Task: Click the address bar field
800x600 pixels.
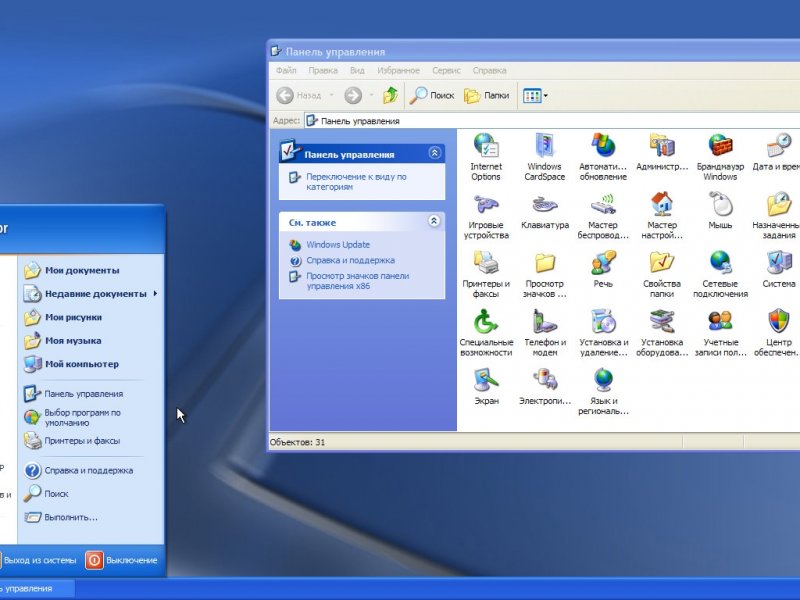Action: pyautogui.click(x=552, y=121)
